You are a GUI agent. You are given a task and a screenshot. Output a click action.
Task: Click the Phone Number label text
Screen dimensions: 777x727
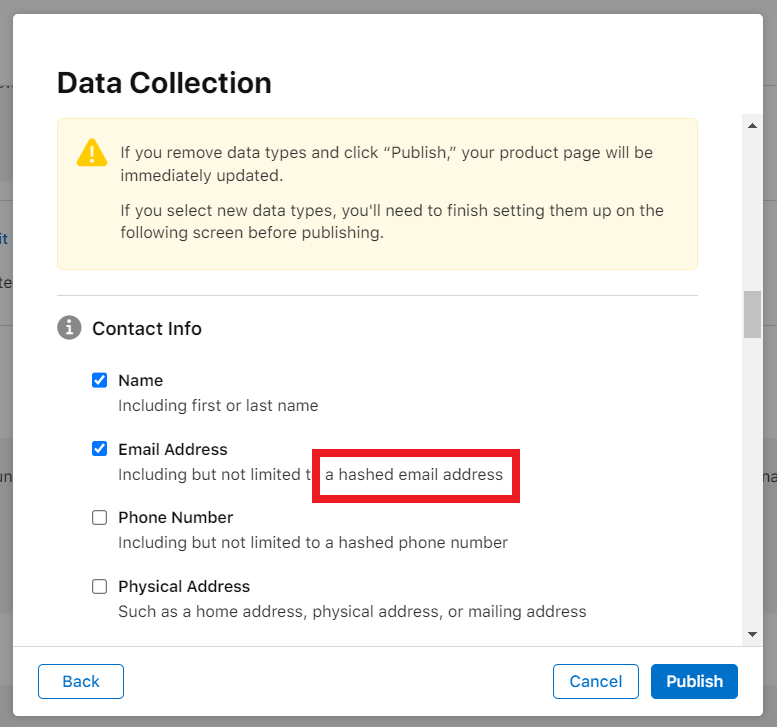click(175, 517)
